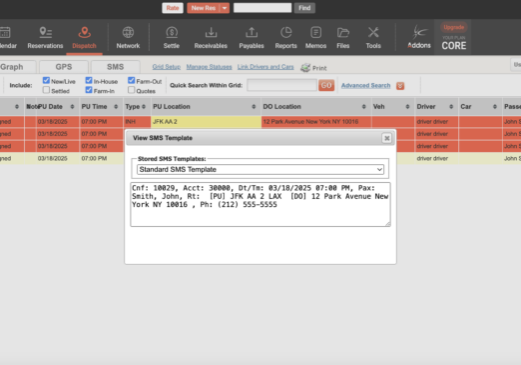521x365 pixels.
Task: Click the top search input field
Action: pos(262,8)
